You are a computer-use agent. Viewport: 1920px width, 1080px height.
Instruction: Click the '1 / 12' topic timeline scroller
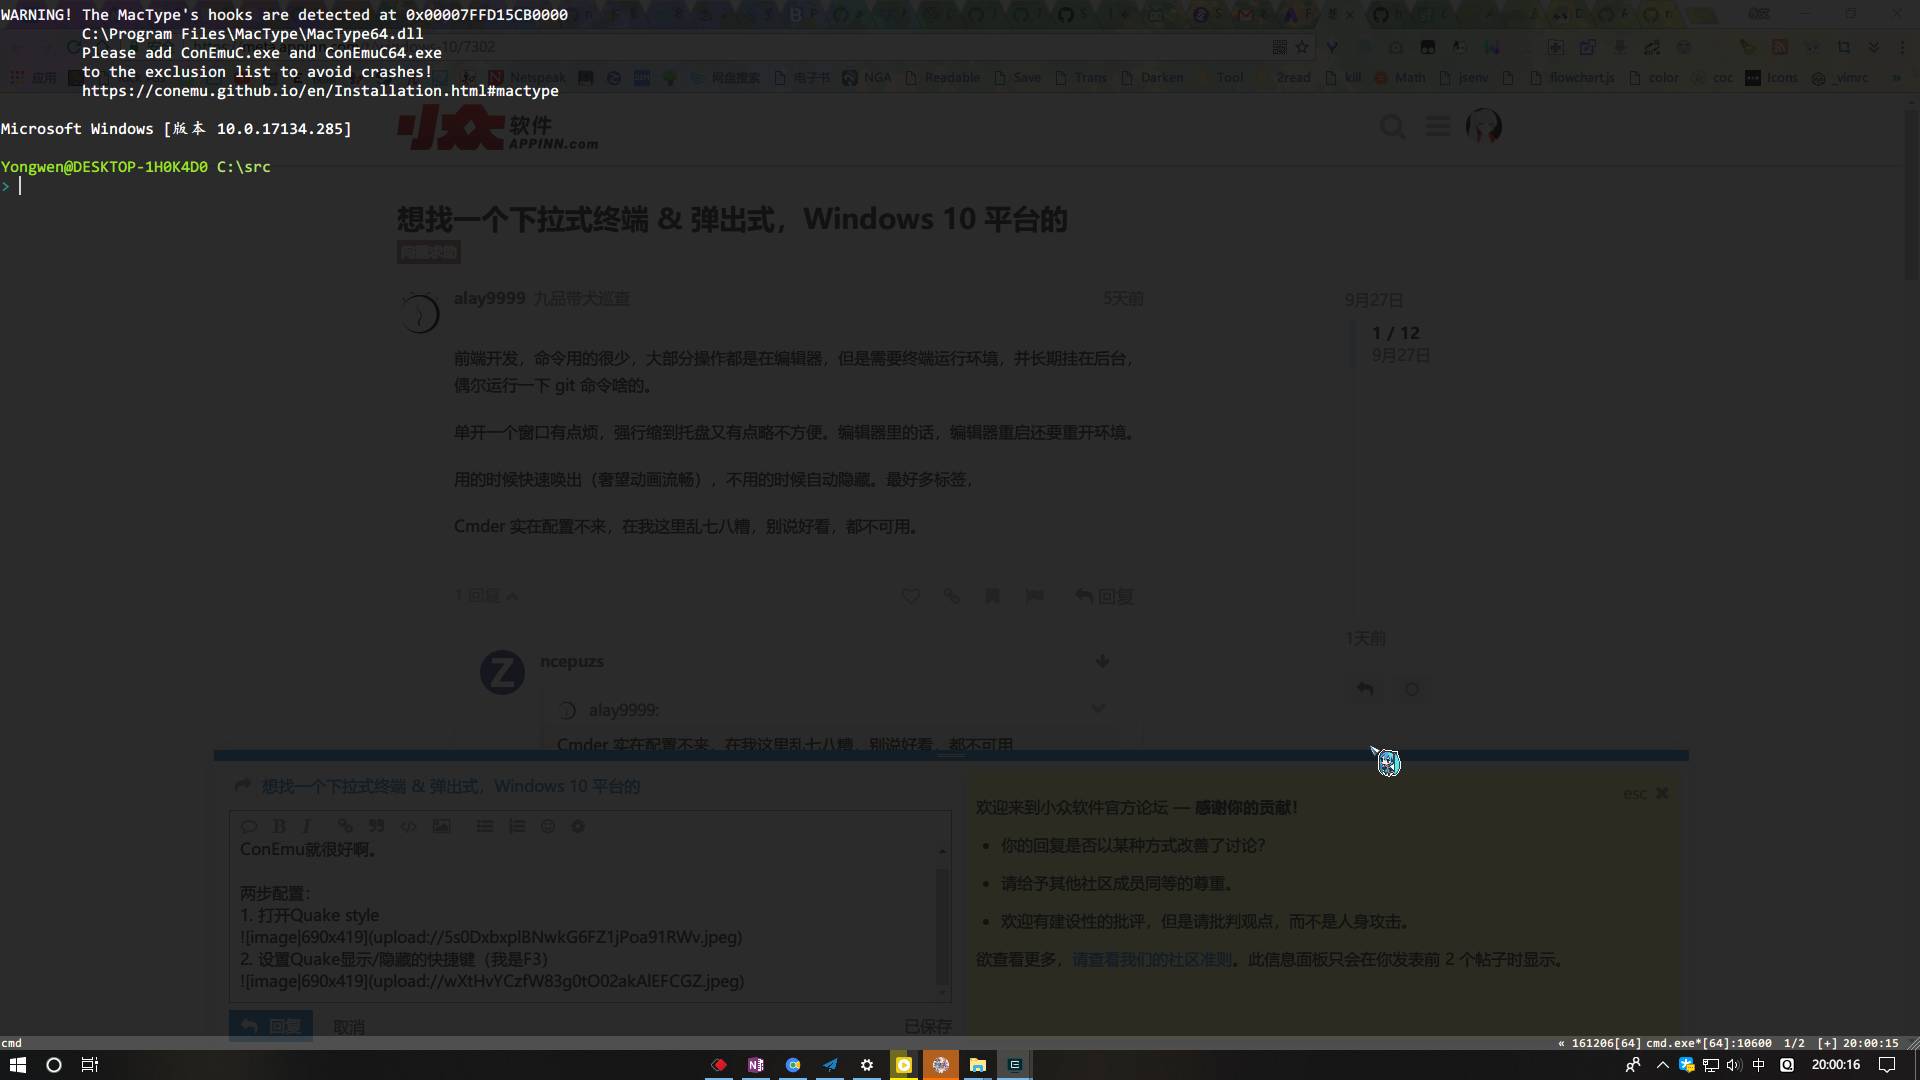pyautogui.click(x=1395, y=333)
